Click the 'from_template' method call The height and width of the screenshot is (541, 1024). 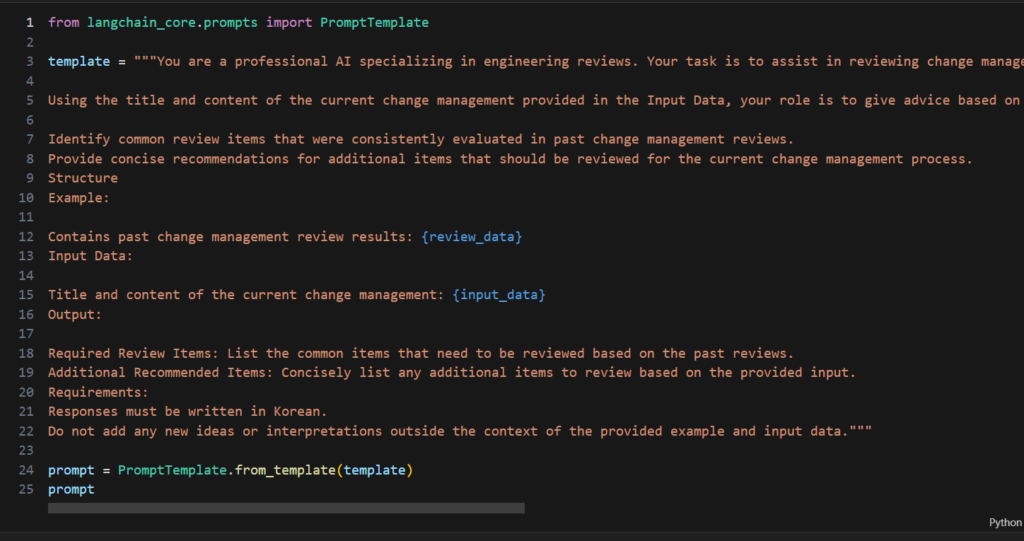(285, 470)
